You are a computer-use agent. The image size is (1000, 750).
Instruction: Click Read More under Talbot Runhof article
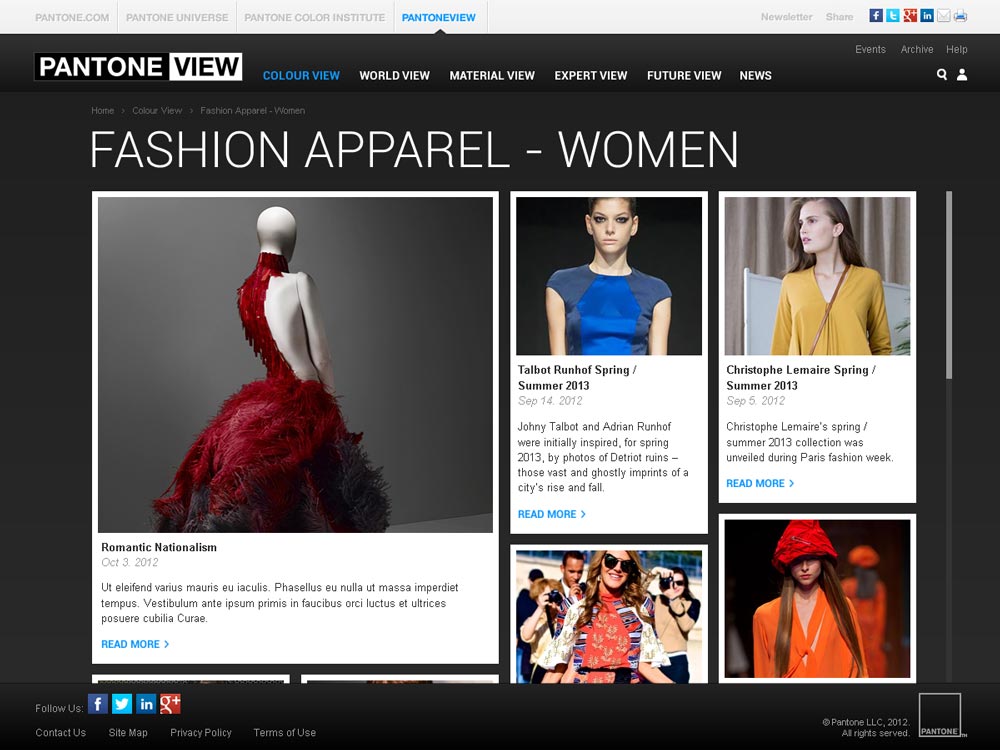click(x=552, y=514)
